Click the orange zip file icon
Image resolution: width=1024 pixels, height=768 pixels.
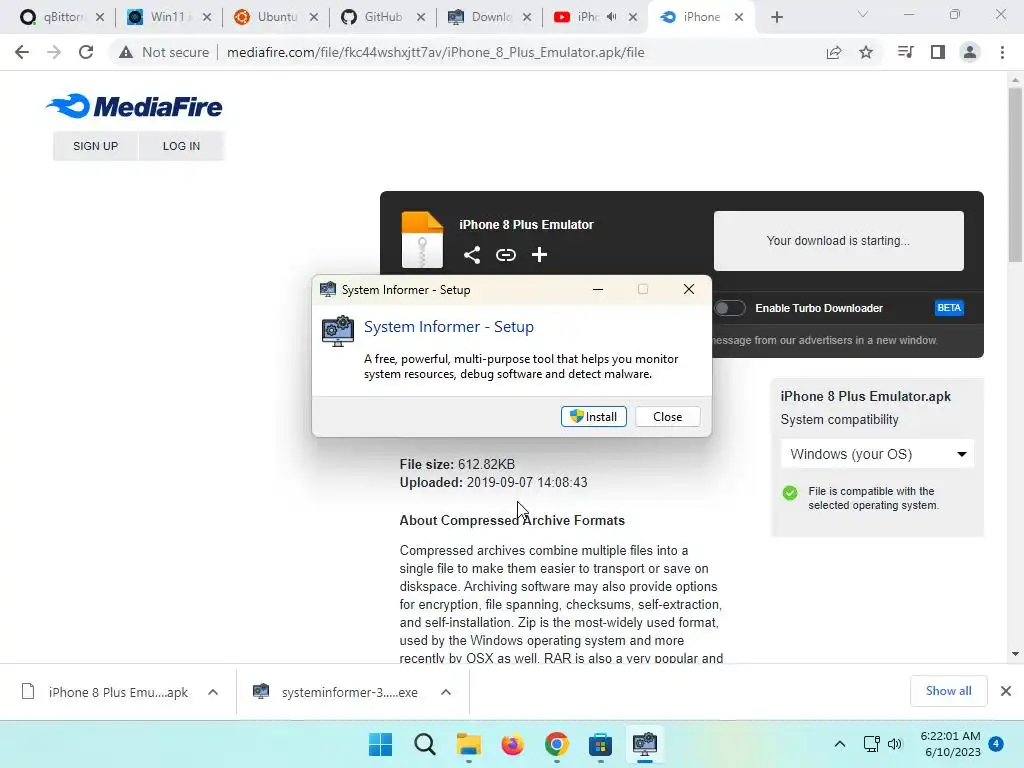422,240
